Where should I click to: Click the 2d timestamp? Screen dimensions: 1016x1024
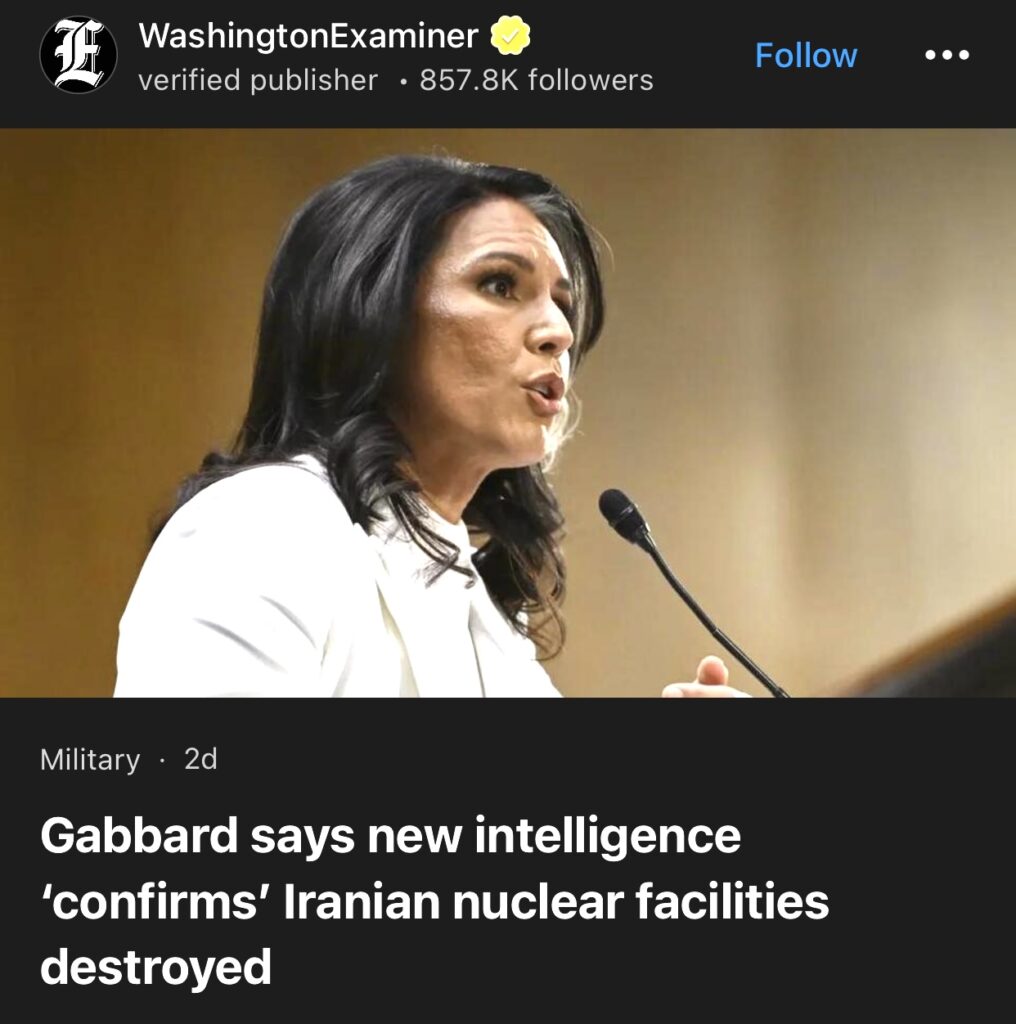click(200, 759)
